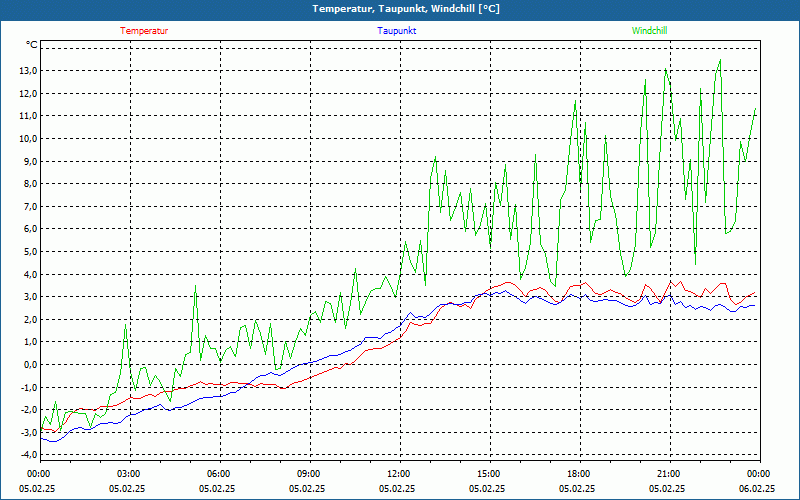Screen dimensions: 800x500
Task: Click the chart title 'Temperatur, Taupunkt, Windchill [°C]'
Action: click(x=406, y=9)
